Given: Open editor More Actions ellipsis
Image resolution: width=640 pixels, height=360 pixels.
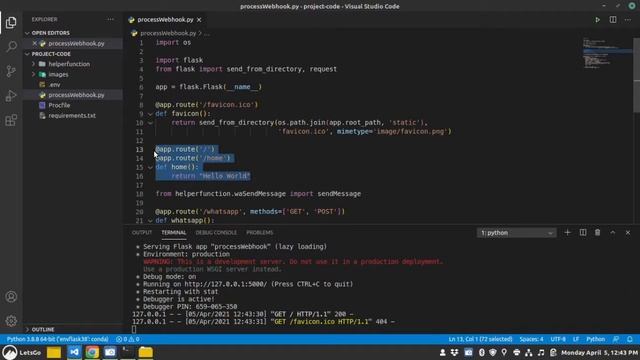Looking at the screenshot, I should click(628, 20).
